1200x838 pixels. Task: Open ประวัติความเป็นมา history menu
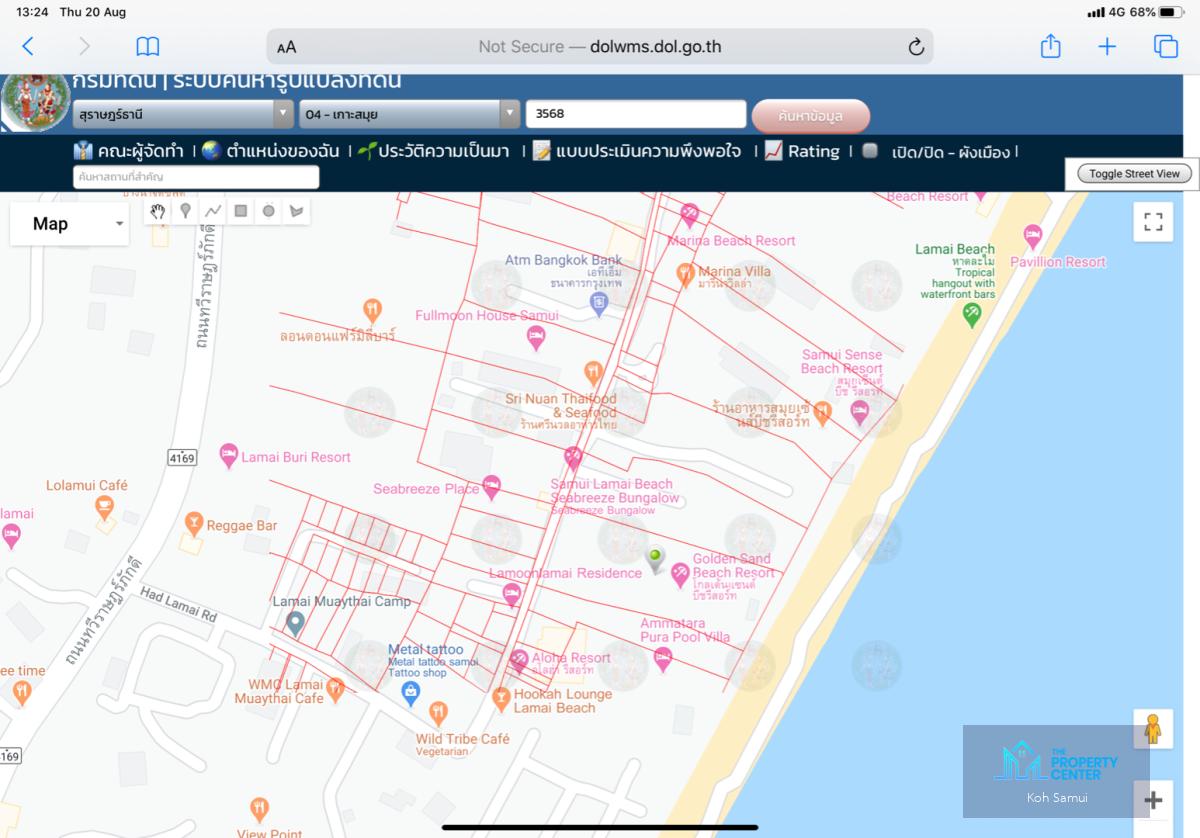[433, 151]
